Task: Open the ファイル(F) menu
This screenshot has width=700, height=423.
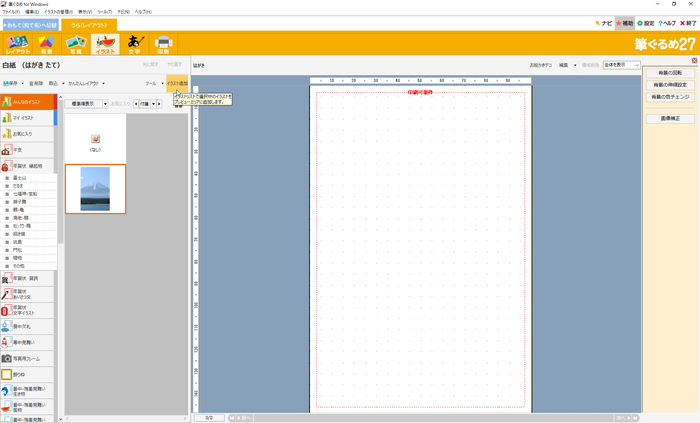Action: coord(10,11)
